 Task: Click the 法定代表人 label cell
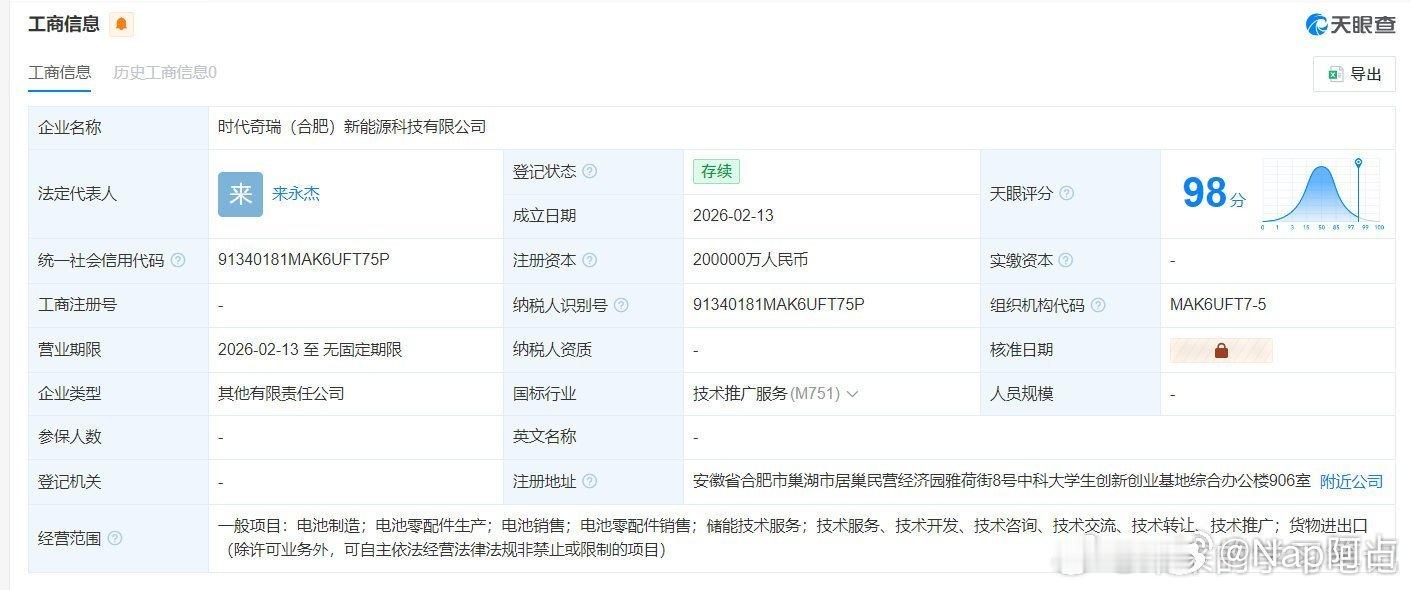click(119, 194)
